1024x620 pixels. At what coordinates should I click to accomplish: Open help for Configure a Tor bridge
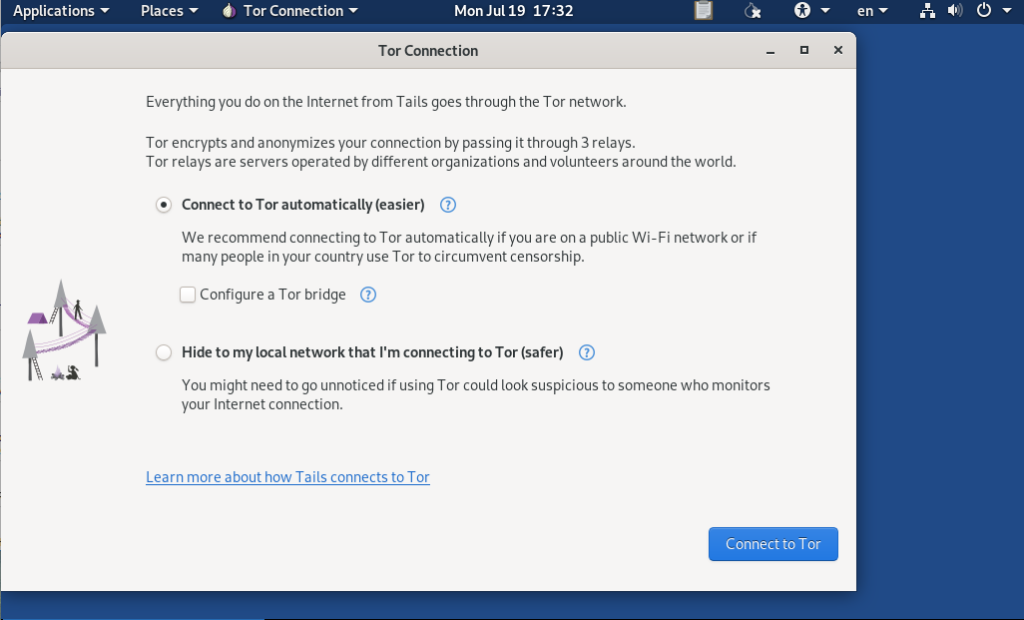pyautogui.click(x=367, y=294)
